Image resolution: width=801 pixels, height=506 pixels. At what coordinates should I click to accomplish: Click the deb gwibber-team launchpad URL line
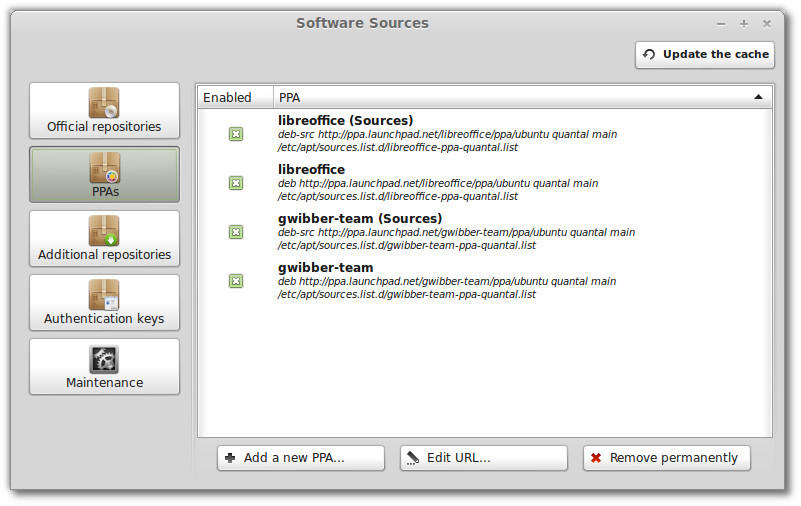[447, 281]
